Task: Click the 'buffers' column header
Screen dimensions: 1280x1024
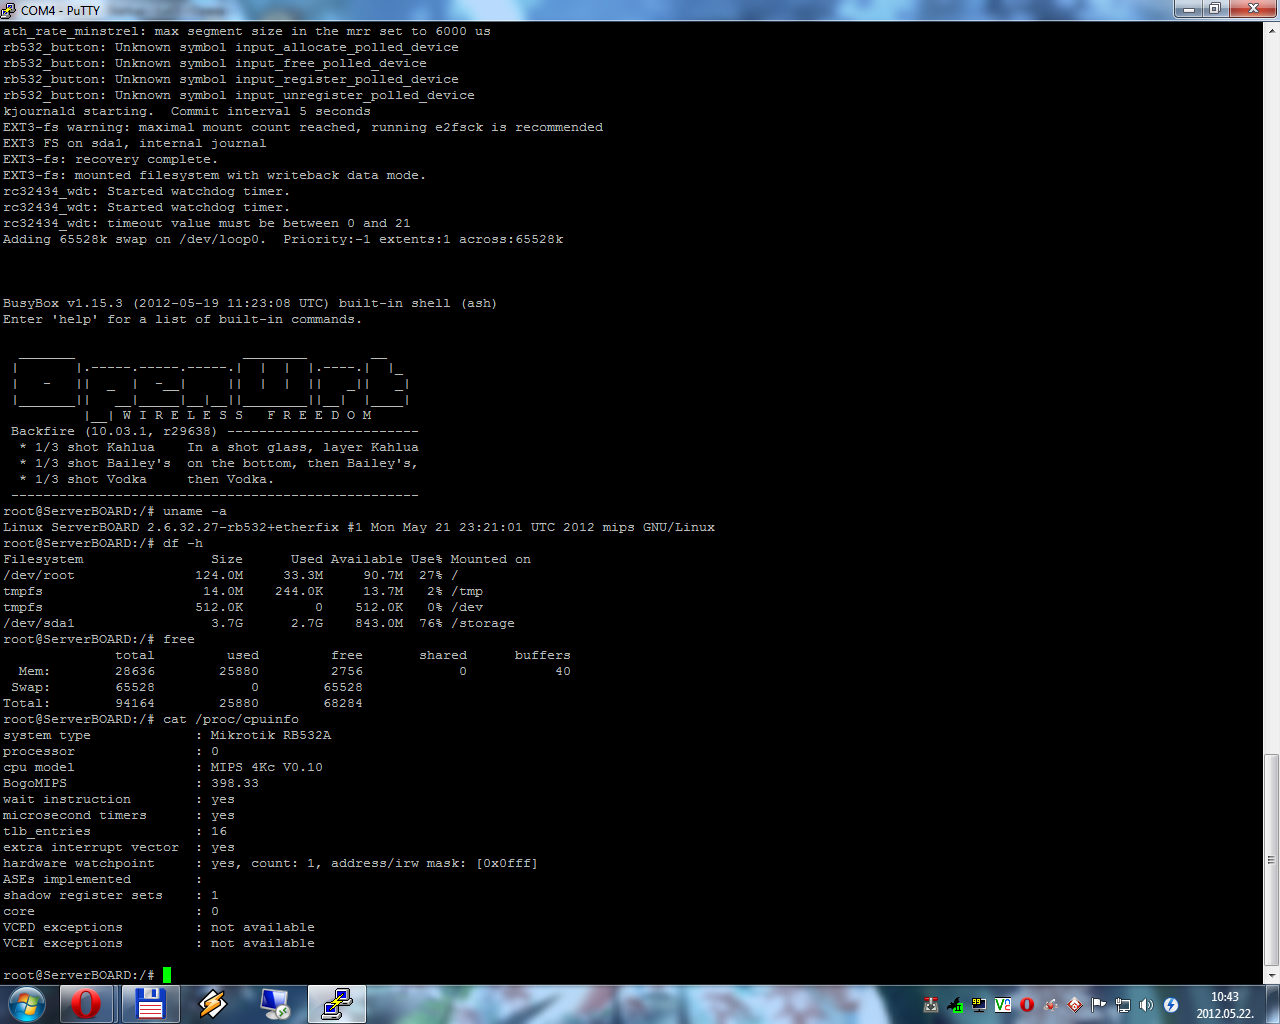Action: tap(543, 655)
